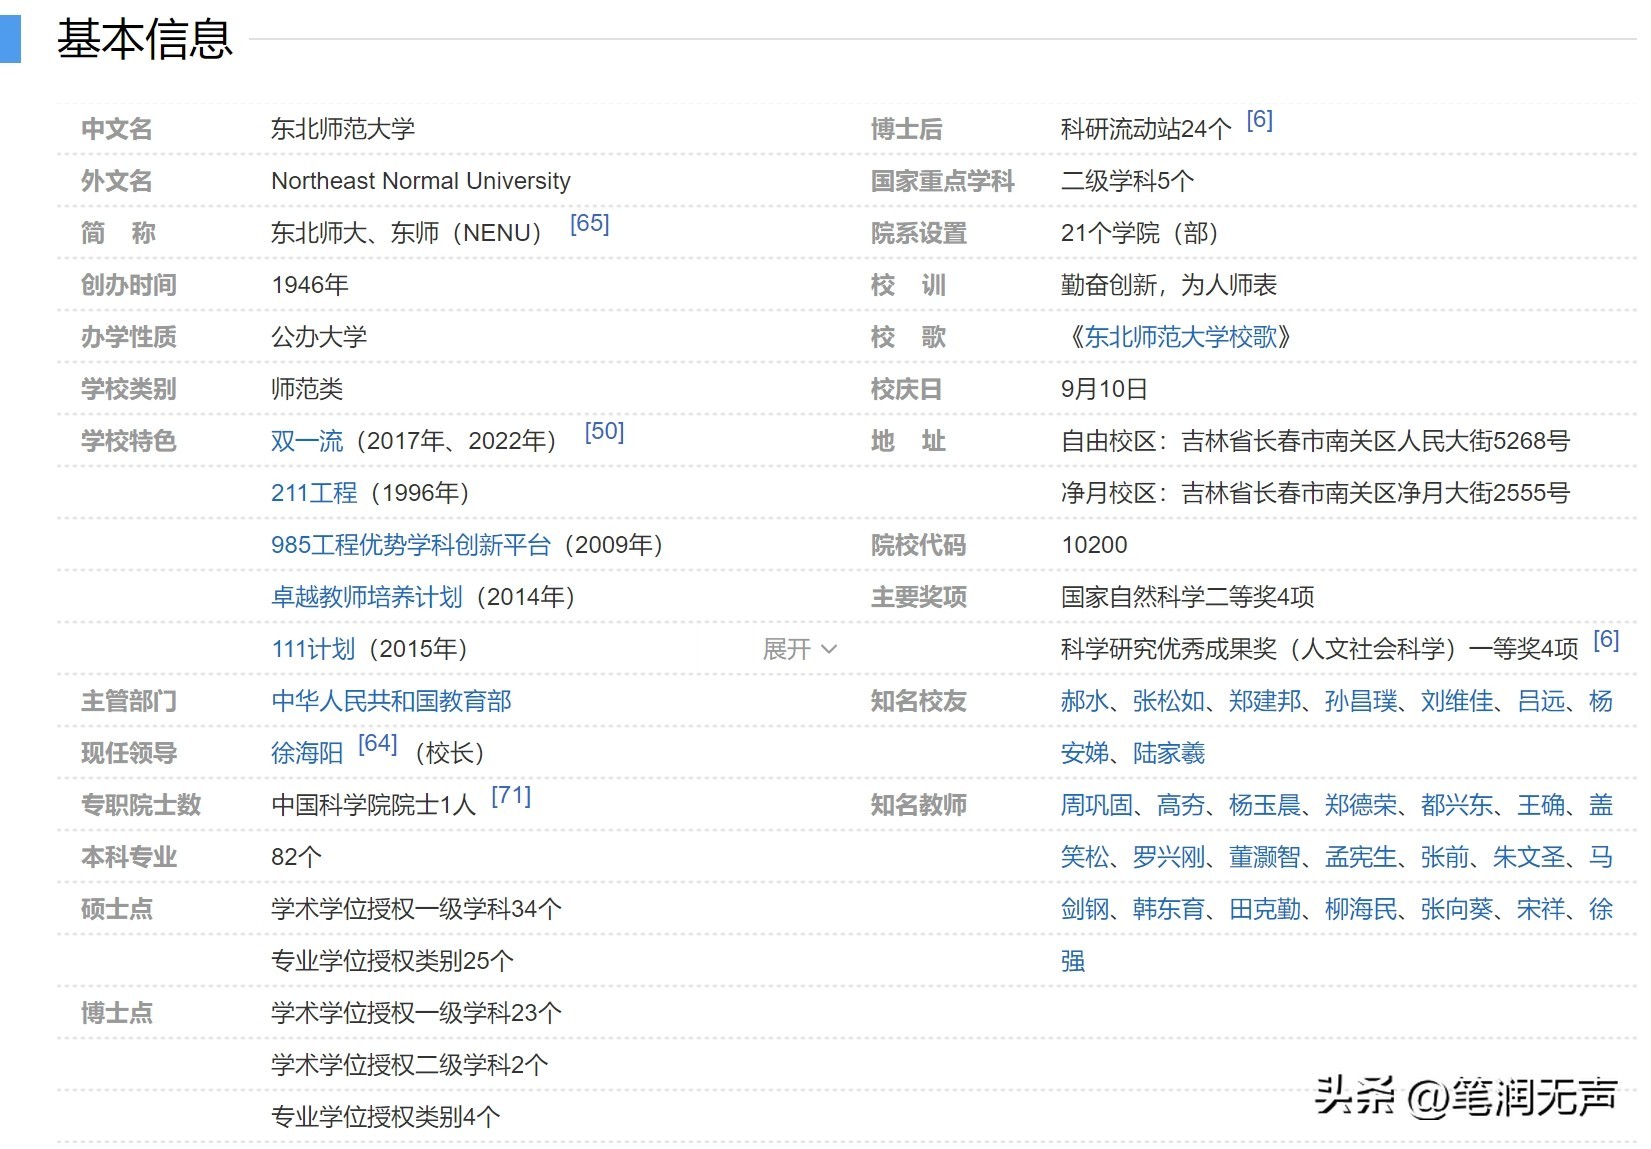Select 国家自然科学二等奖4项 text
Image resolution: width=1651 pixels, height=1149 pixels.
(1187, 597)
